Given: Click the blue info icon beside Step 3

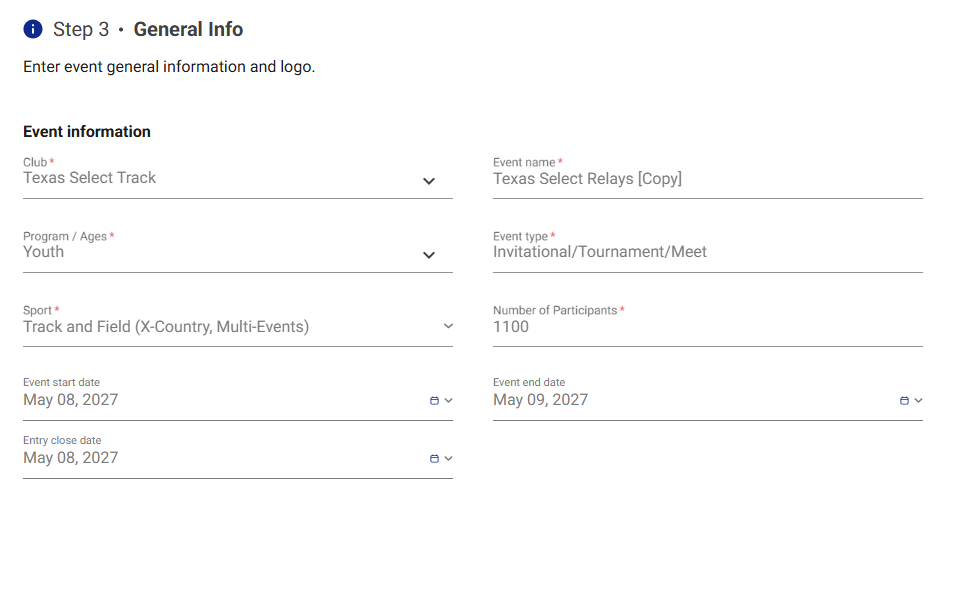Looking at the screenshot, I should click(33, 29).
